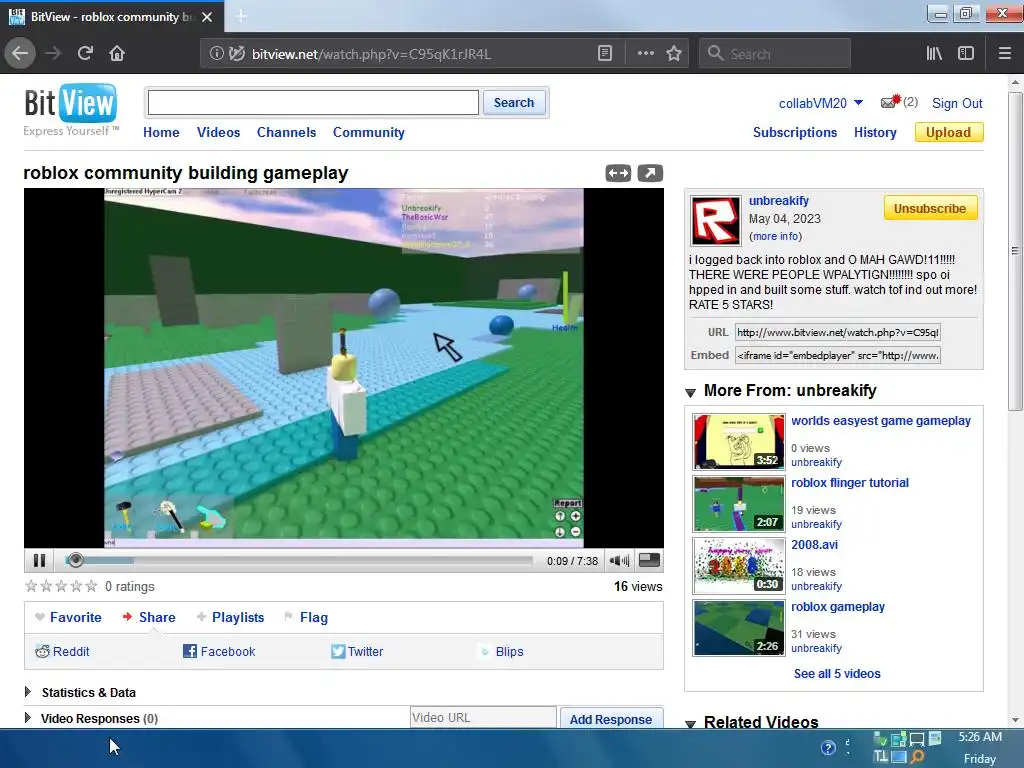Open the browser library icon
1024x768 pixels.
[x=934, y=54]
